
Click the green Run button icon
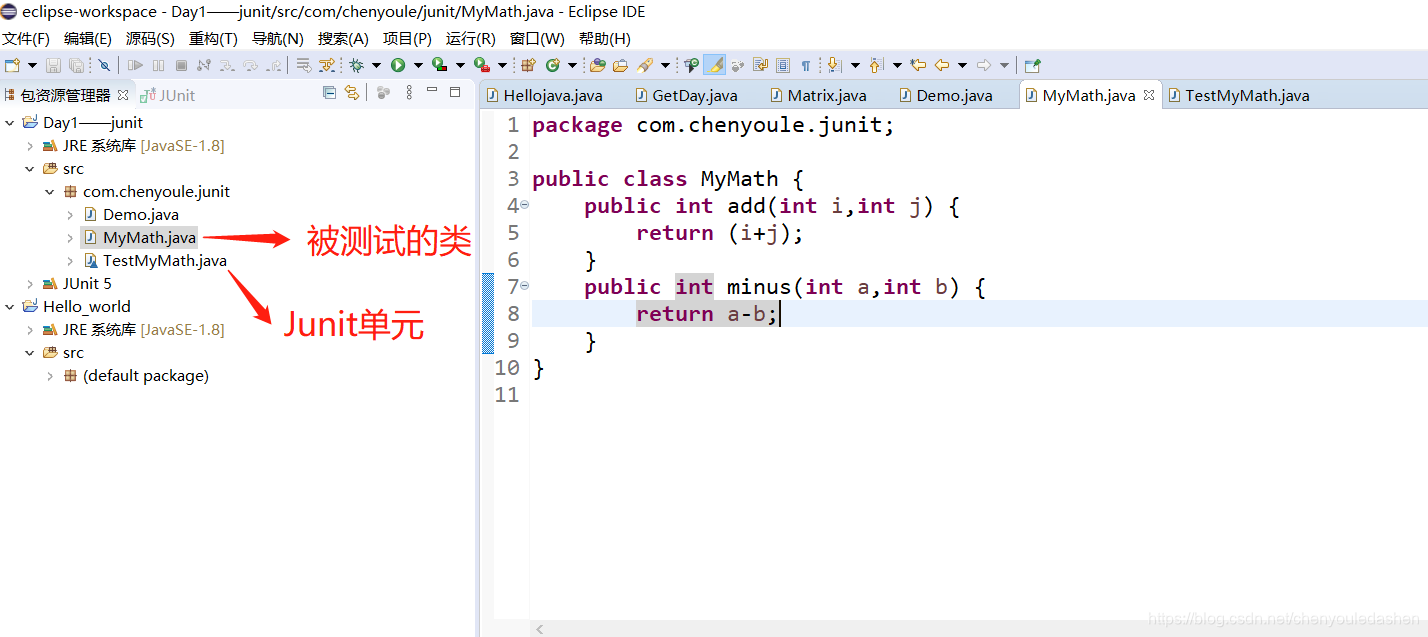[398, 65]
